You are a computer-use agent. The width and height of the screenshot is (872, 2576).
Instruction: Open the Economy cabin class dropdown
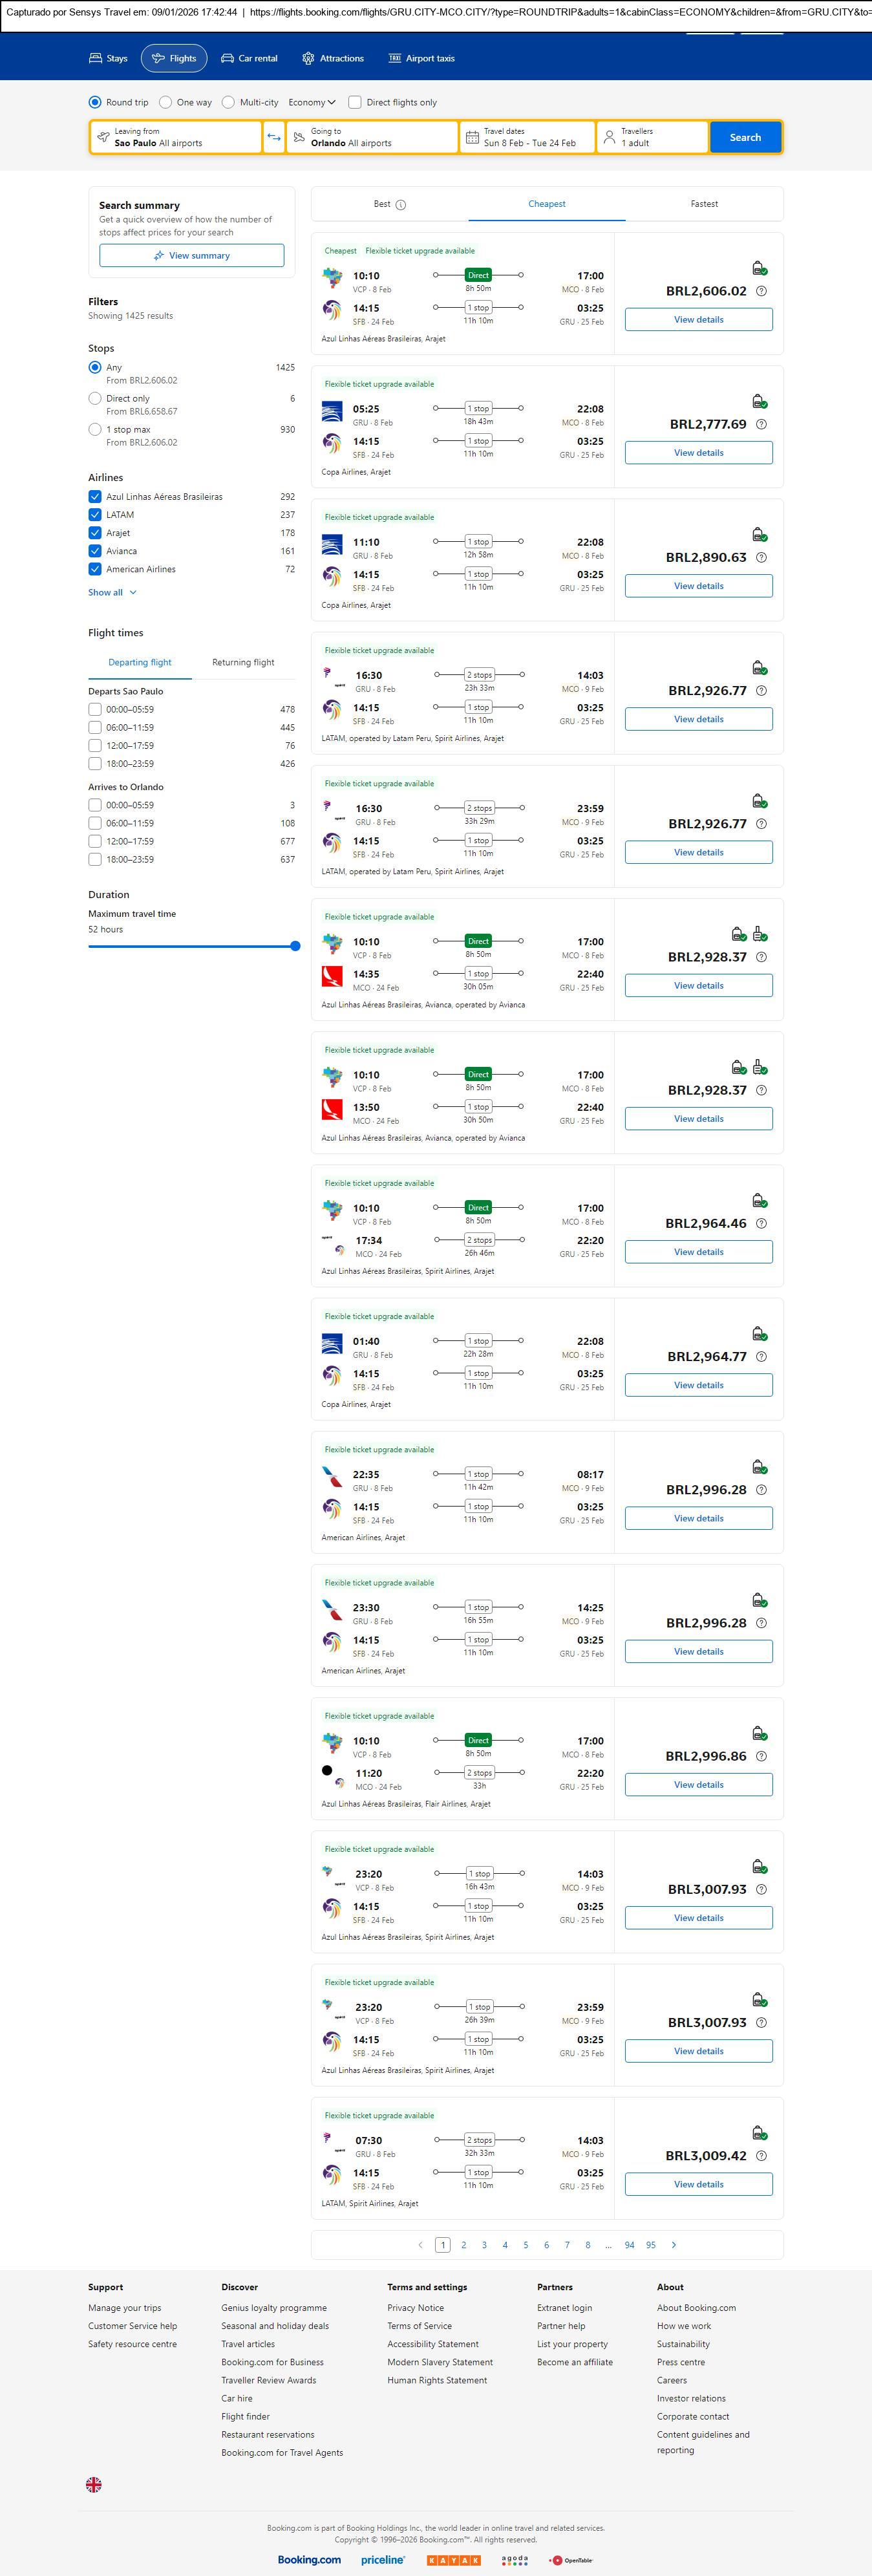click(312, 102)
